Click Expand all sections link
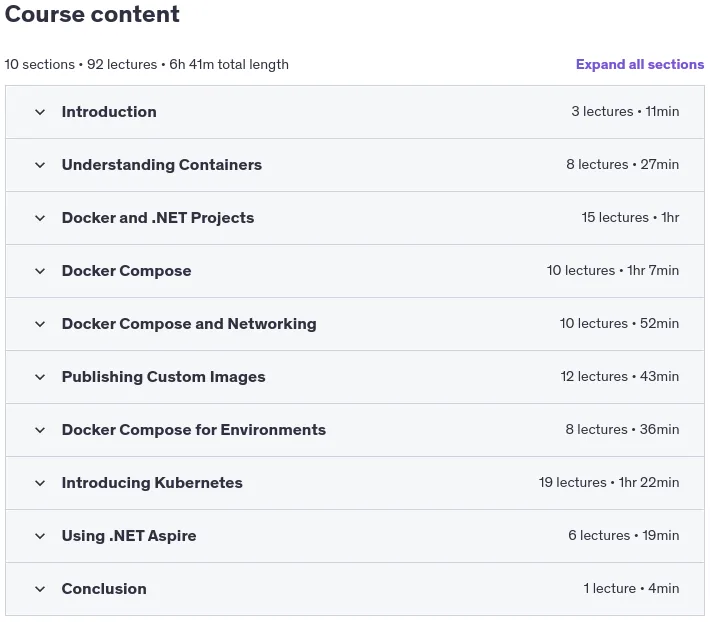 click(640, 64)
